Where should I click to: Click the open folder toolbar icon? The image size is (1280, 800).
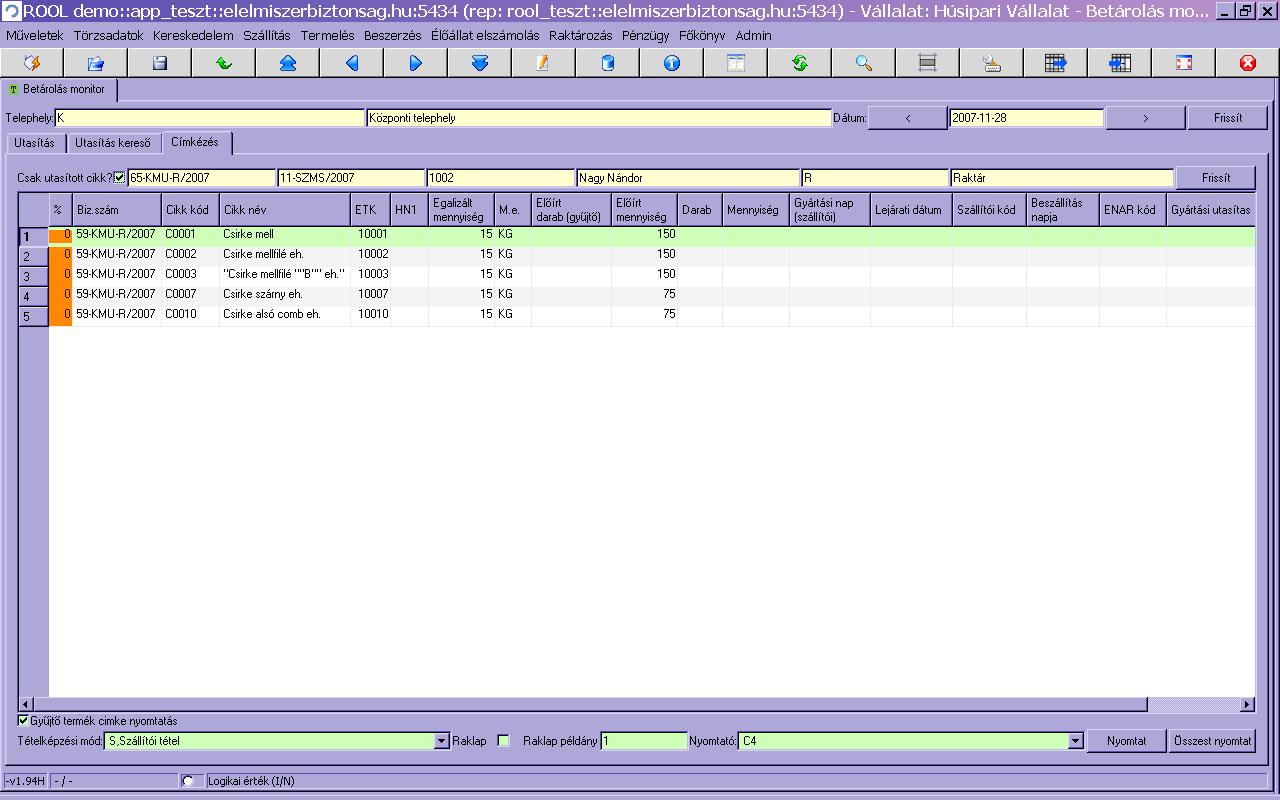(x=96, y=63)
